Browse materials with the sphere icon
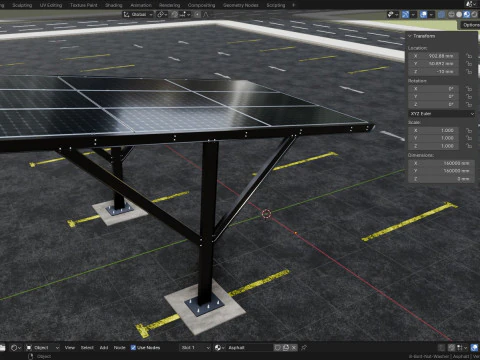 [219, 348]
